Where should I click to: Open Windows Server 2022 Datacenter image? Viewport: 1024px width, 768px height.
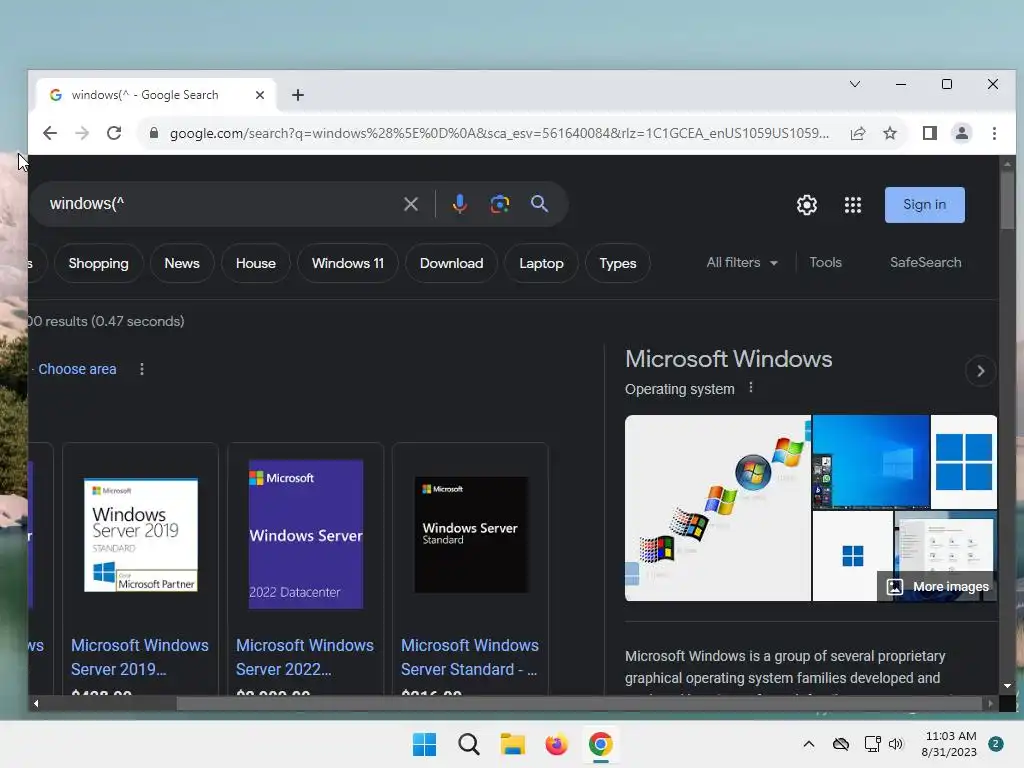pos(306,534)
